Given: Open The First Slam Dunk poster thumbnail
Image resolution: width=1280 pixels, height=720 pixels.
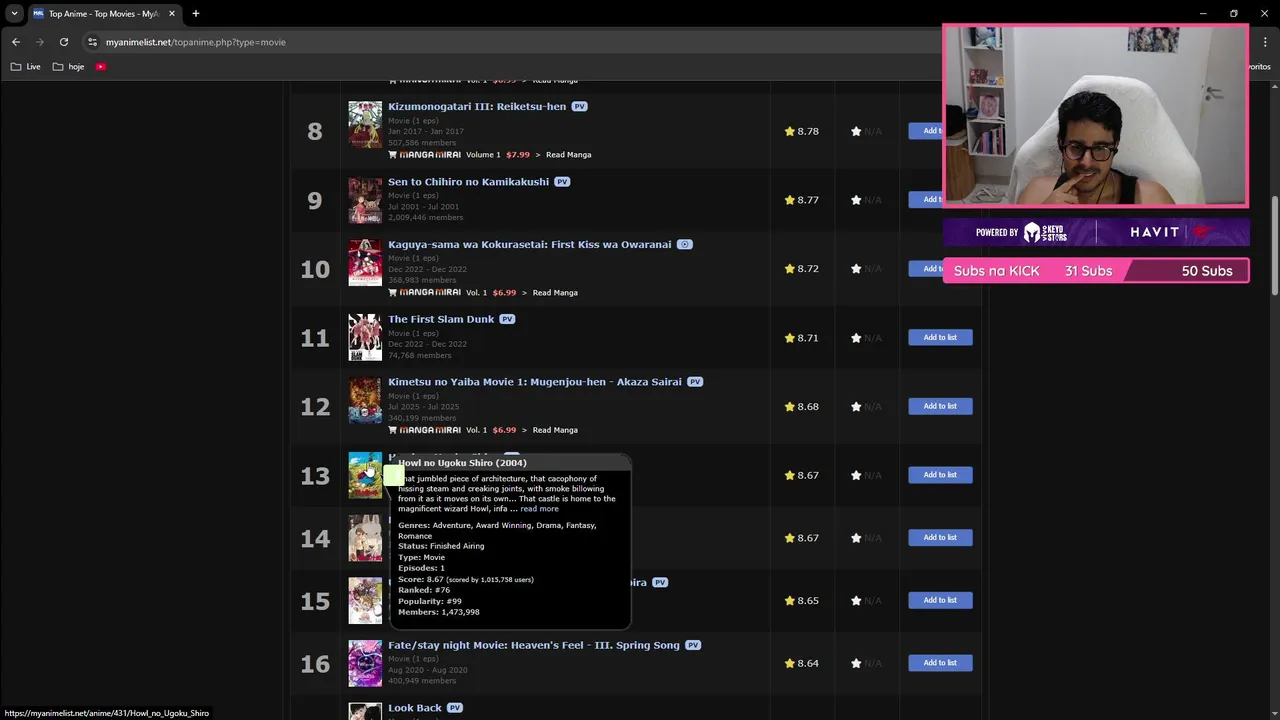Looking at the screenshot, I should click(365, 337).
